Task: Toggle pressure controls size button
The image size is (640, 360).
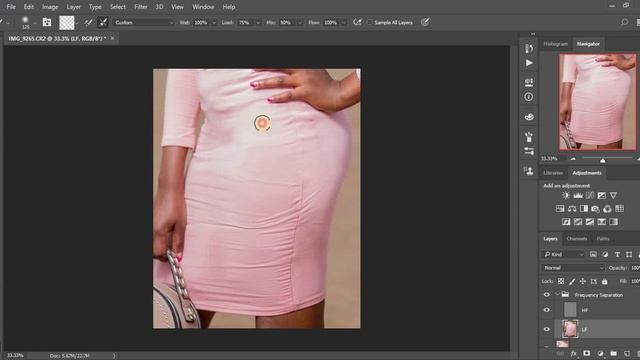Action: pyautogui.click(x=425, y=22)
